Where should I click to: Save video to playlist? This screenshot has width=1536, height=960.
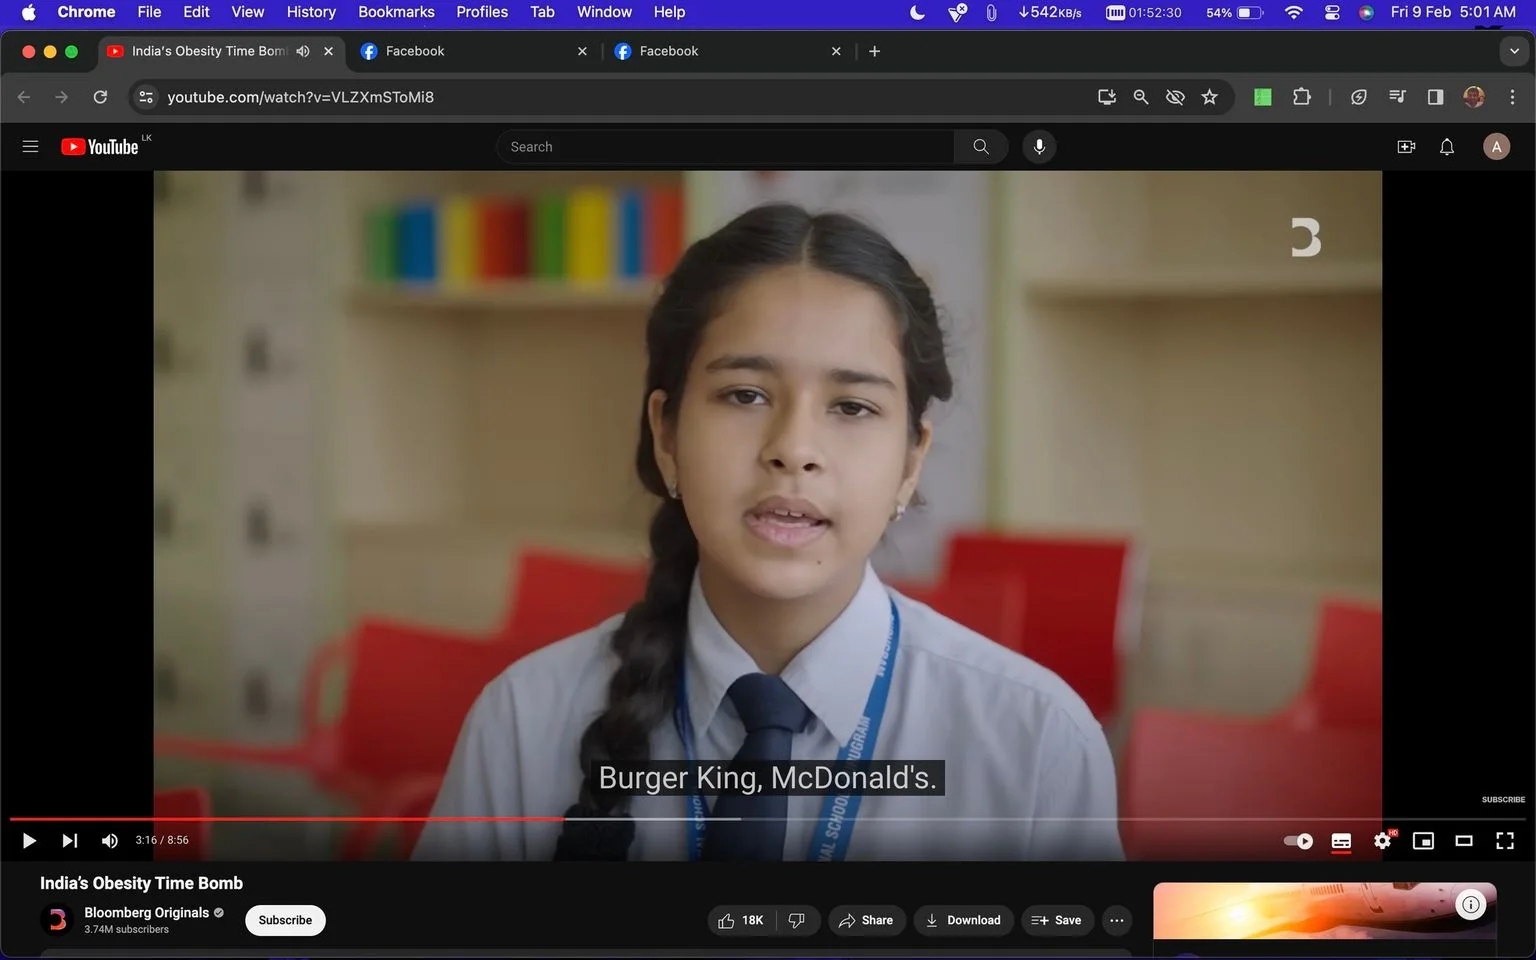click(1056, 920)
